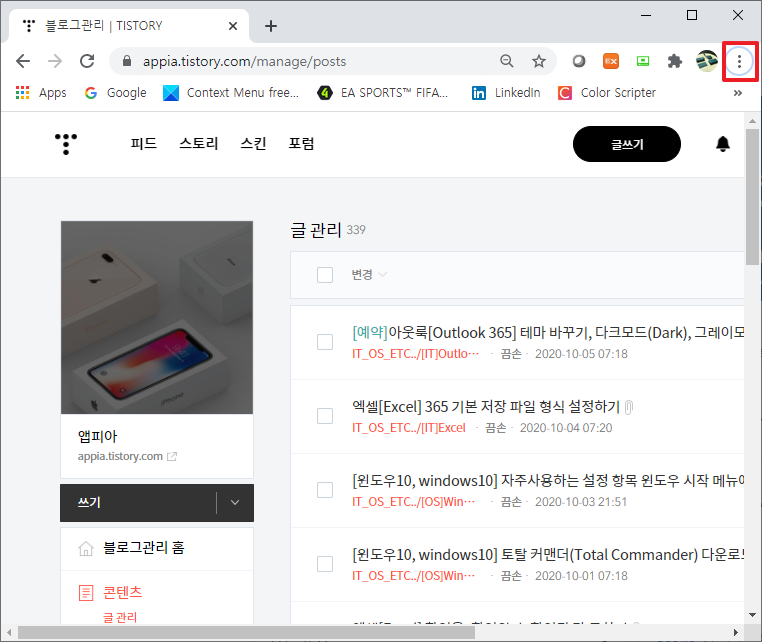Viewport: 762px width, 642px height.
Task: Open the Outlook 365 테마 바꾸기 post
Action: [548, 333]
